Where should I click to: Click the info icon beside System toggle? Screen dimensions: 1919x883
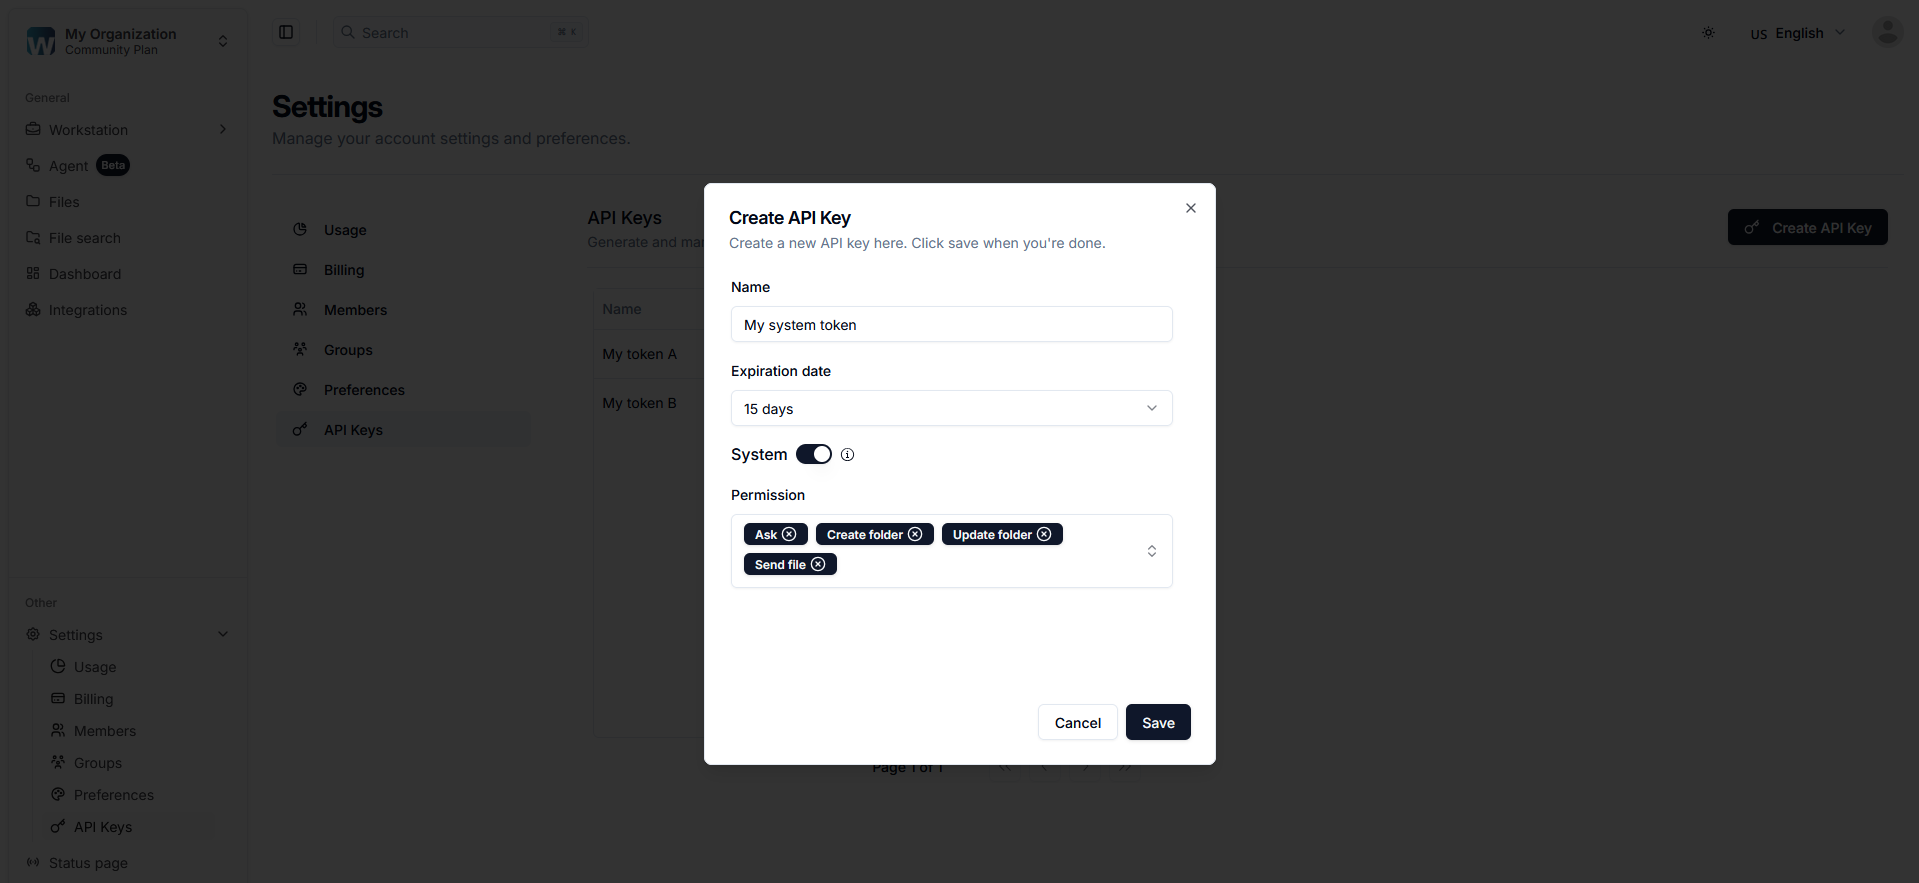847,454
